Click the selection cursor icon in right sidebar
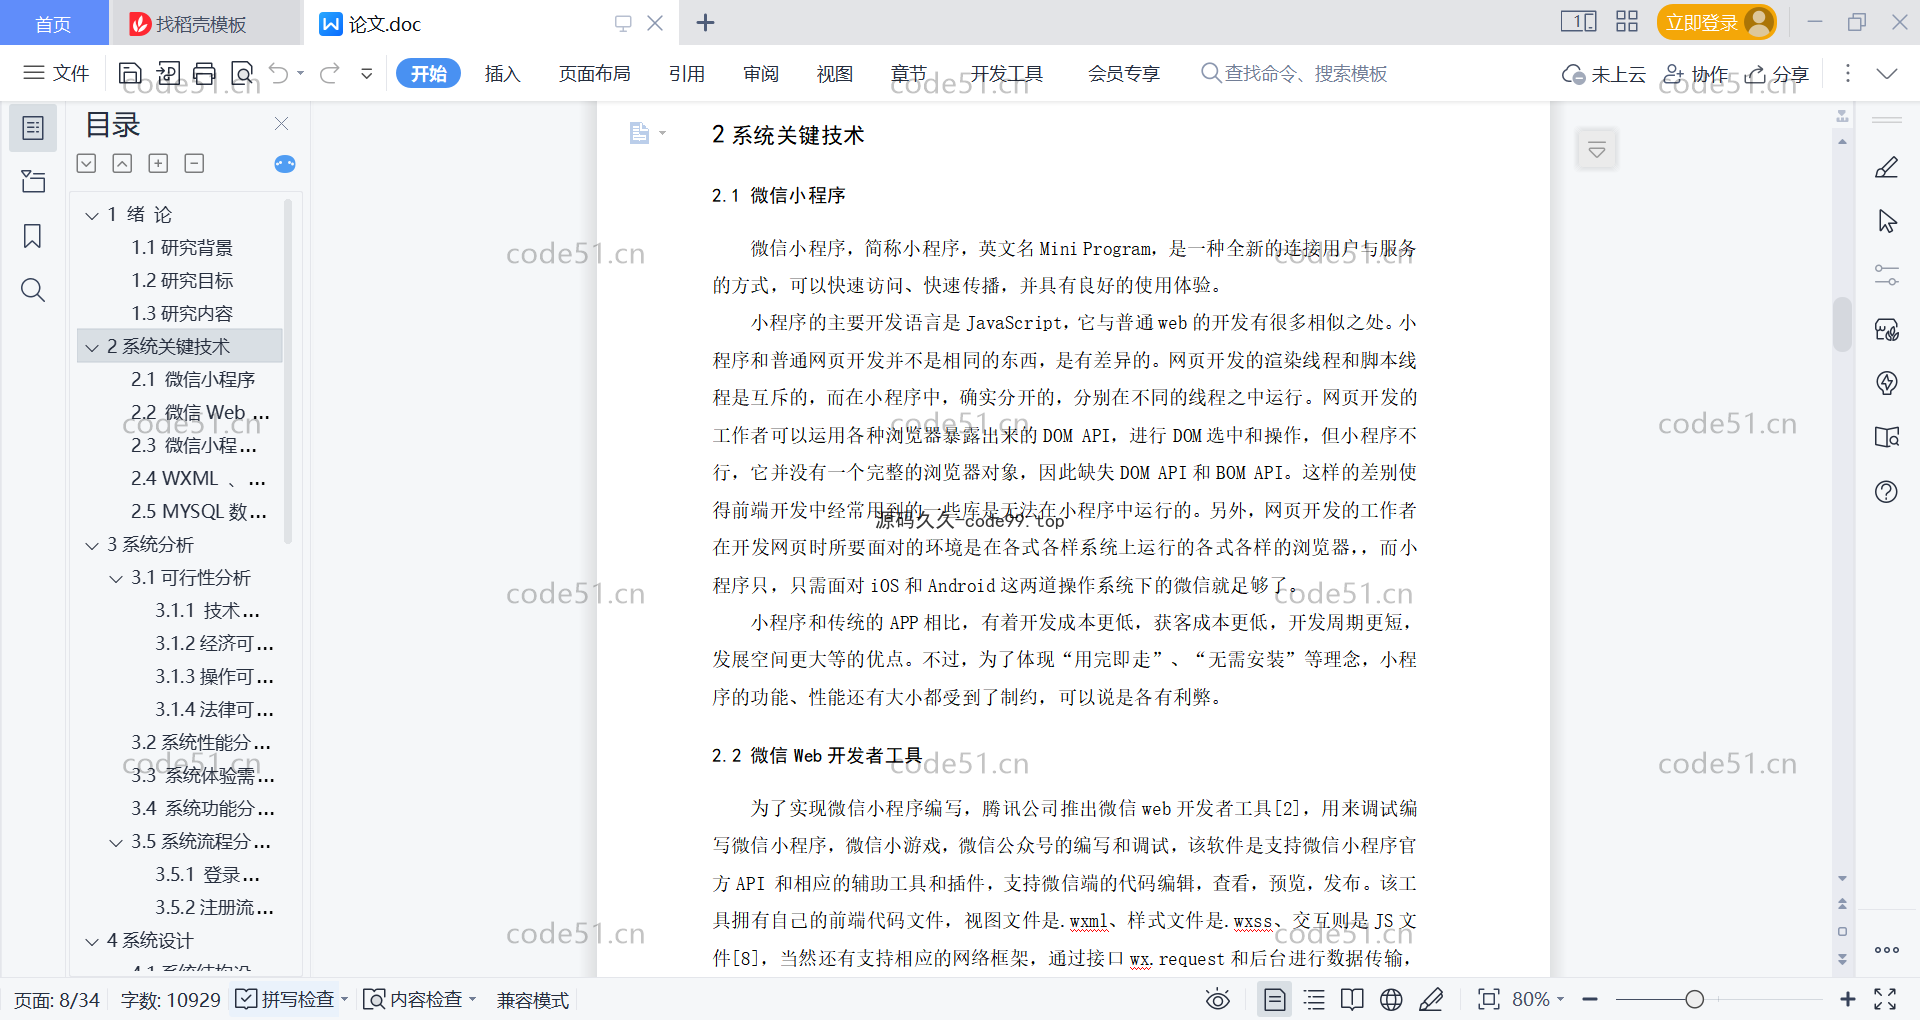Image resolution: width=1920 pixels, height=1020 pixels. coord(1887,221)
